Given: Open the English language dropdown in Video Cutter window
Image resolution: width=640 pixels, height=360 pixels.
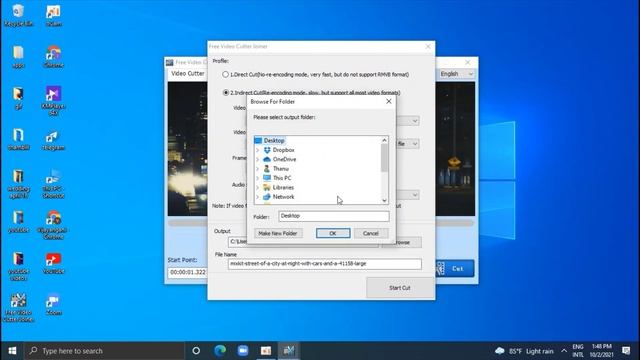Looking at the screenshot, I should (x=456, y=74).
